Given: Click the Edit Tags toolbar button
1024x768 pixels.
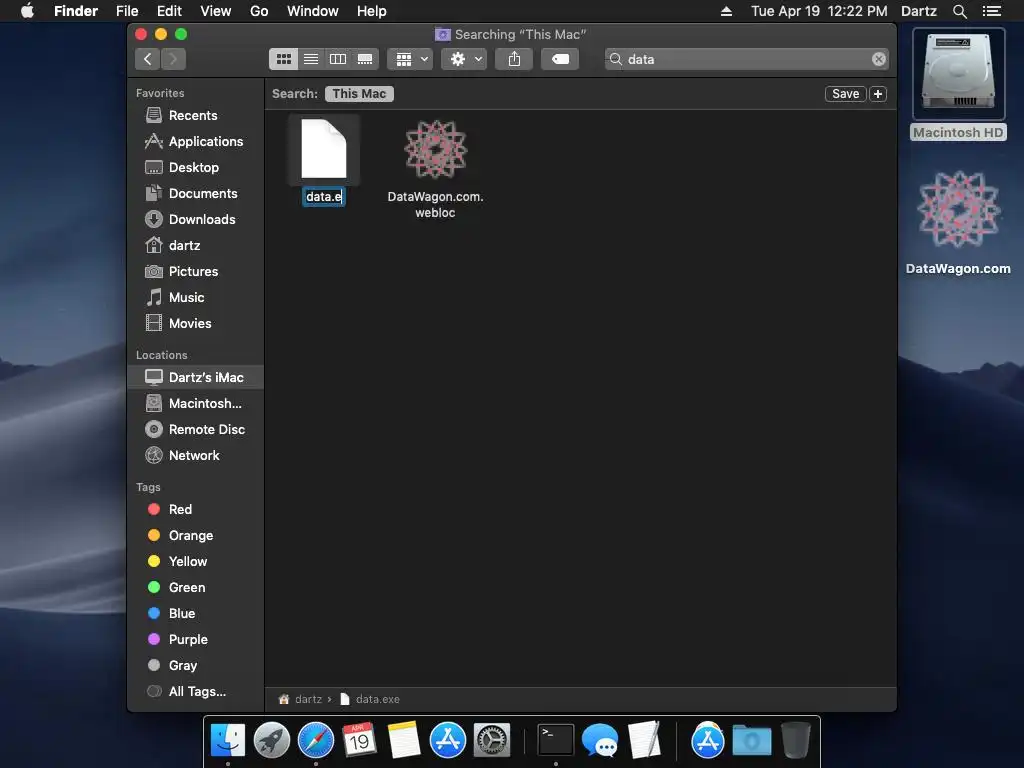Looking at the screenshot, I should 560,59.
